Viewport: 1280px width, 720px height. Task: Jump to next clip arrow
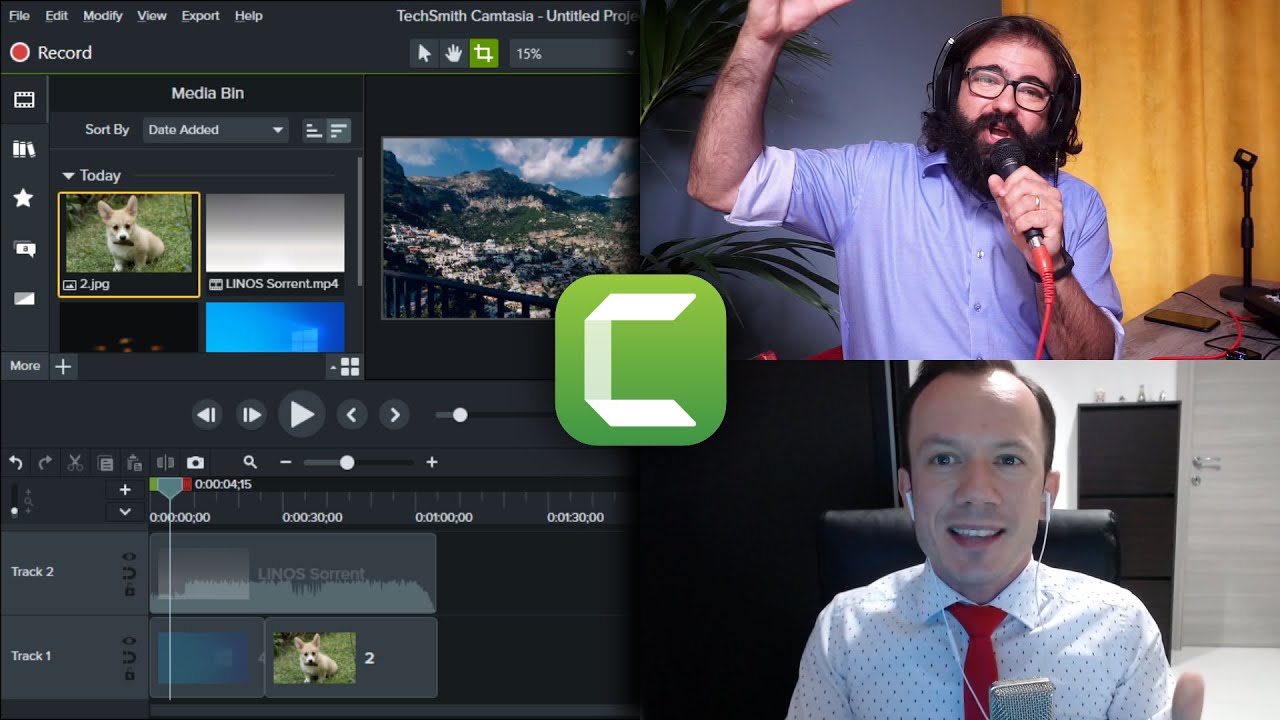tap(395, 415)
